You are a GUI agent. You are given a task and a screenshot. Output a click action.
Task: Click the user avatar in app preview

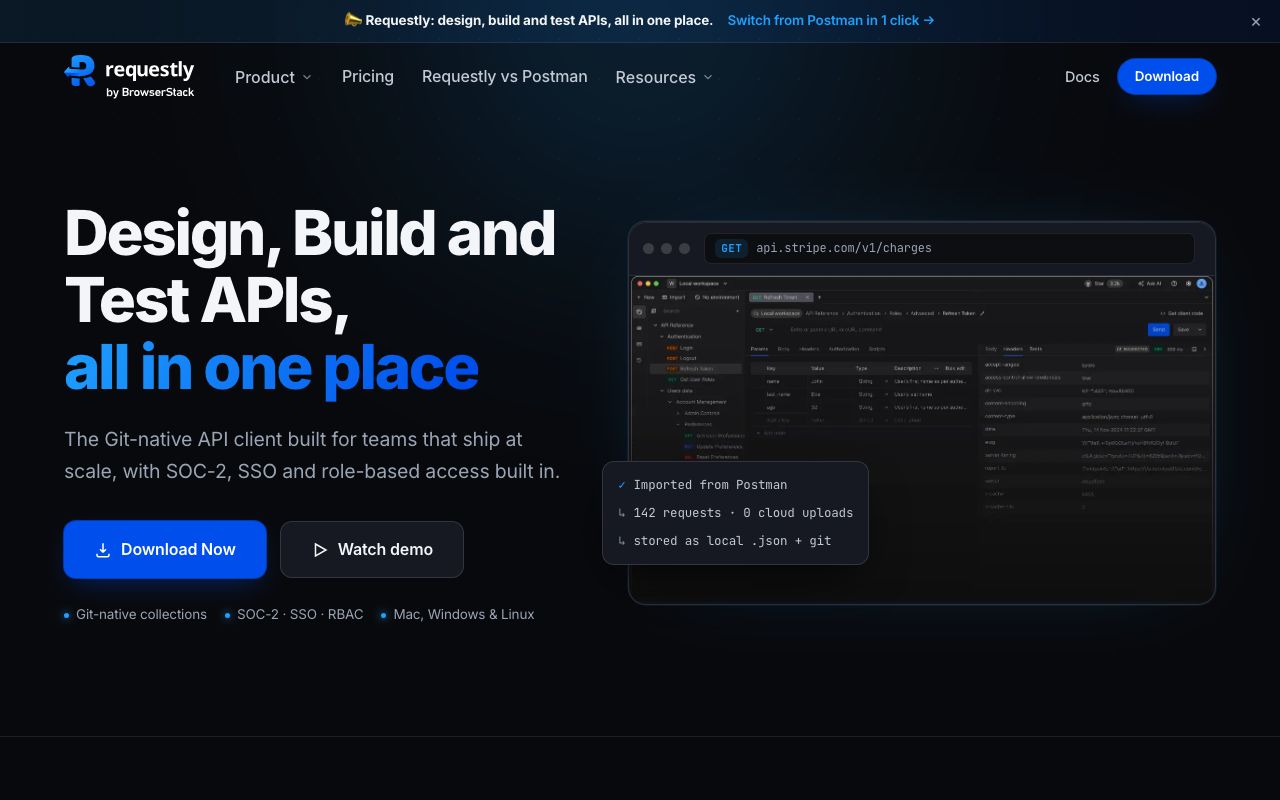pos(1201,284)
